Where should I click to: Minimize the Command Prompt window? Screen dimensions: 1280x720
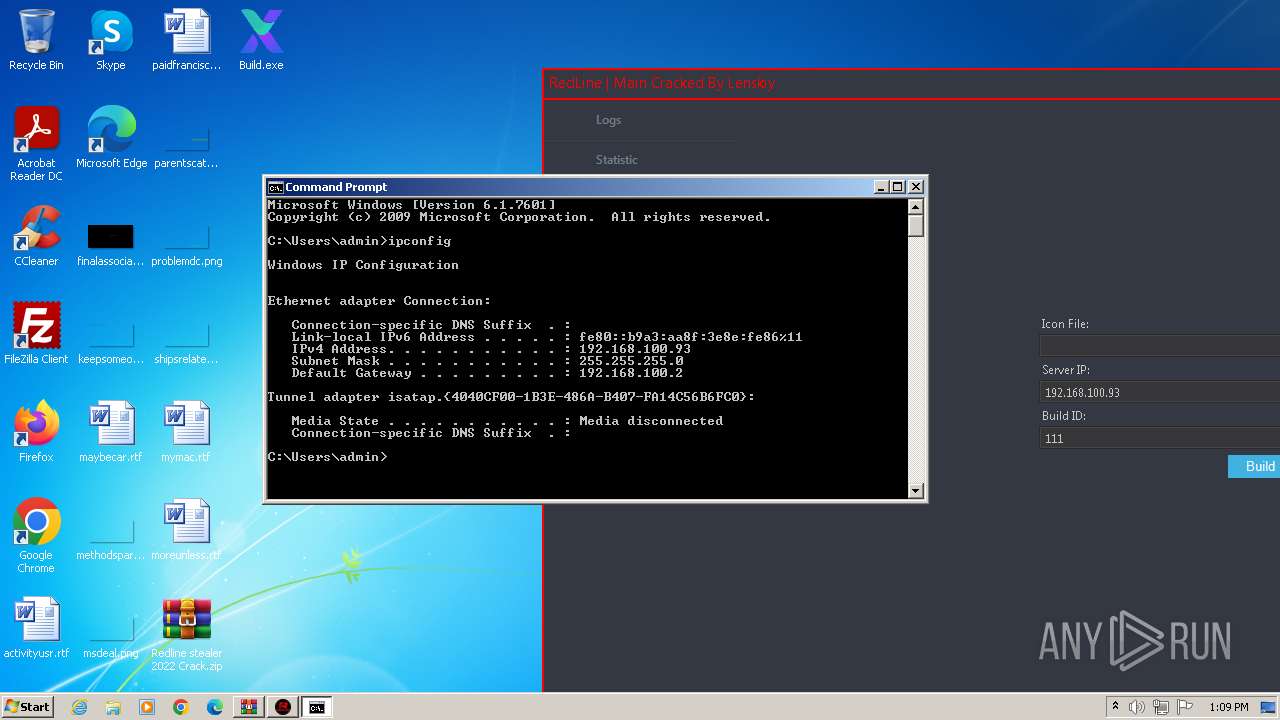tap(881, 187)
